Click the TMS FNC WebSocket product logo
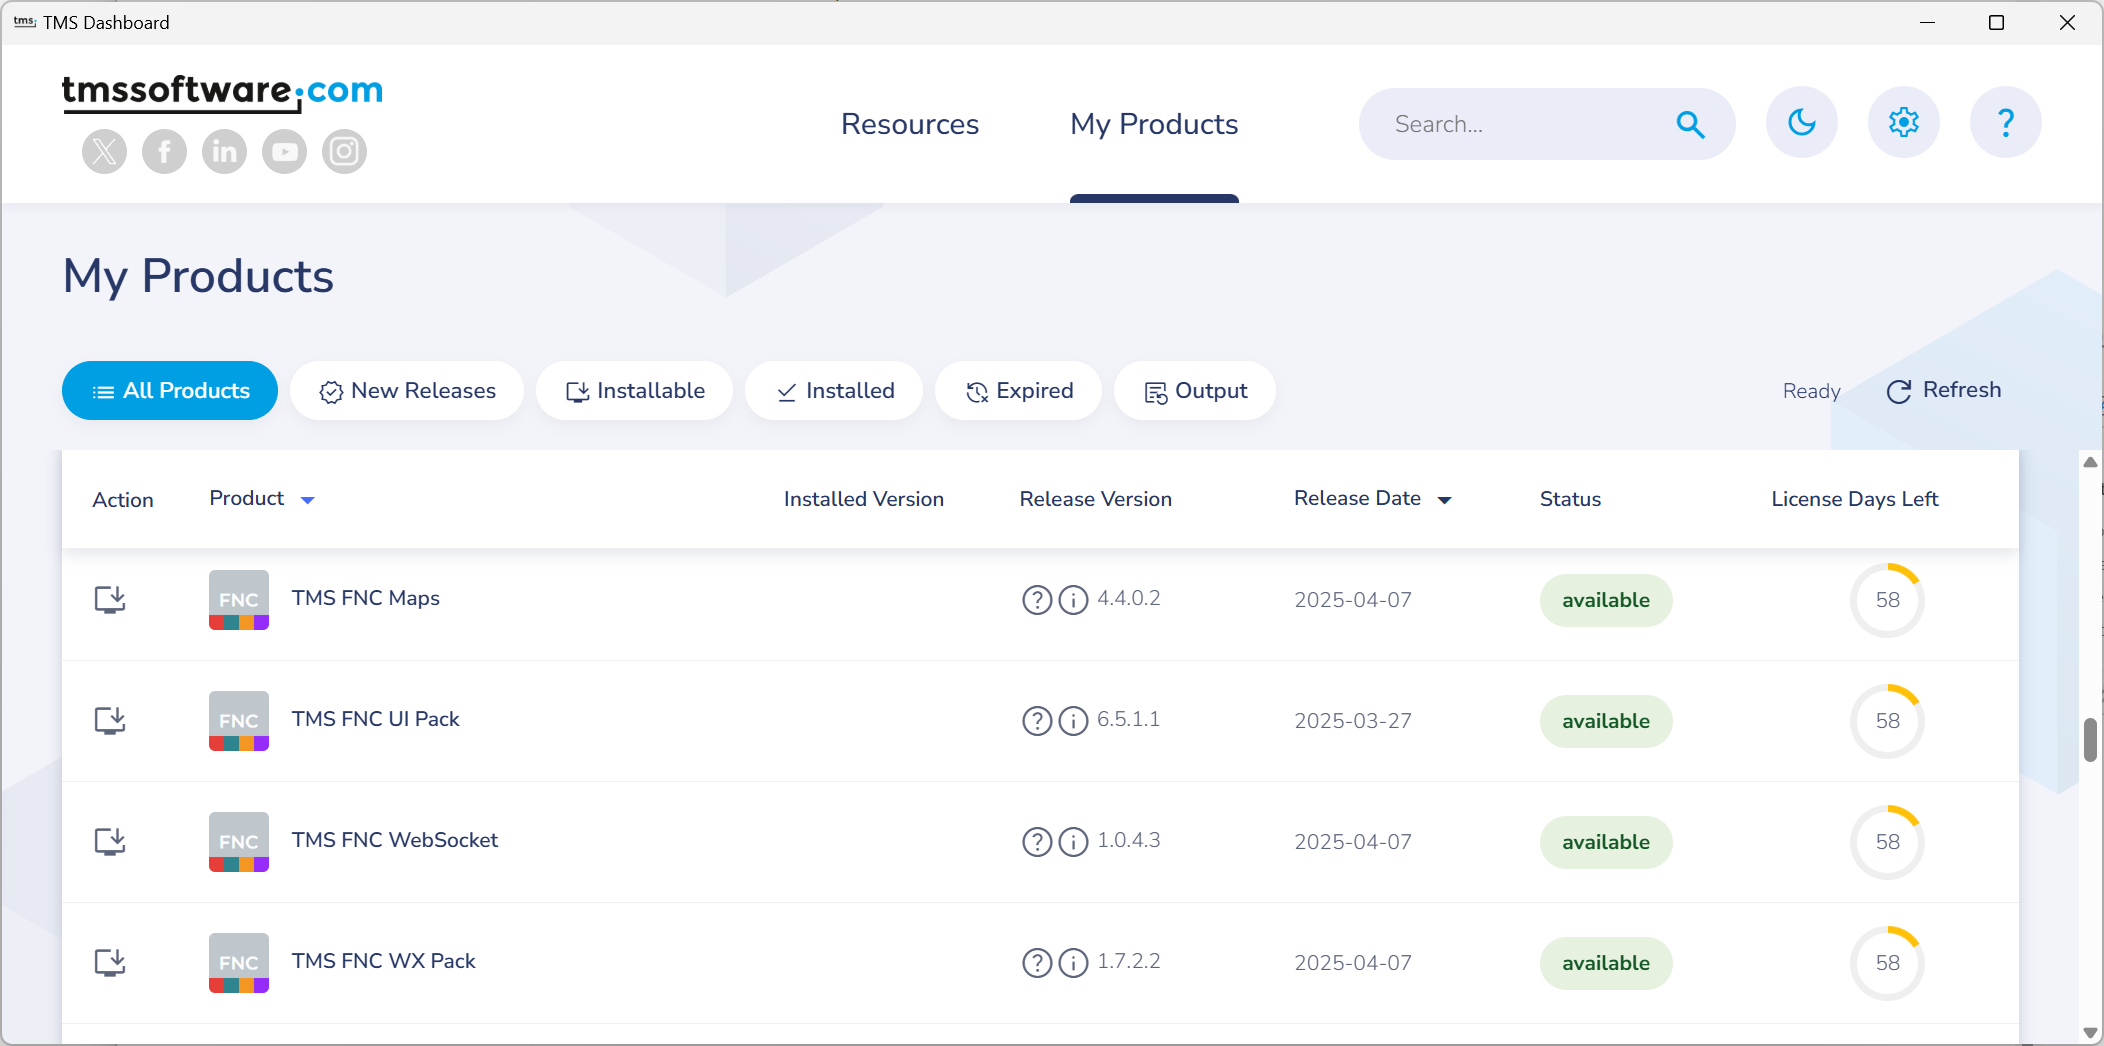The width and height of the screenshot is (2104, 1046). (239, 842)
